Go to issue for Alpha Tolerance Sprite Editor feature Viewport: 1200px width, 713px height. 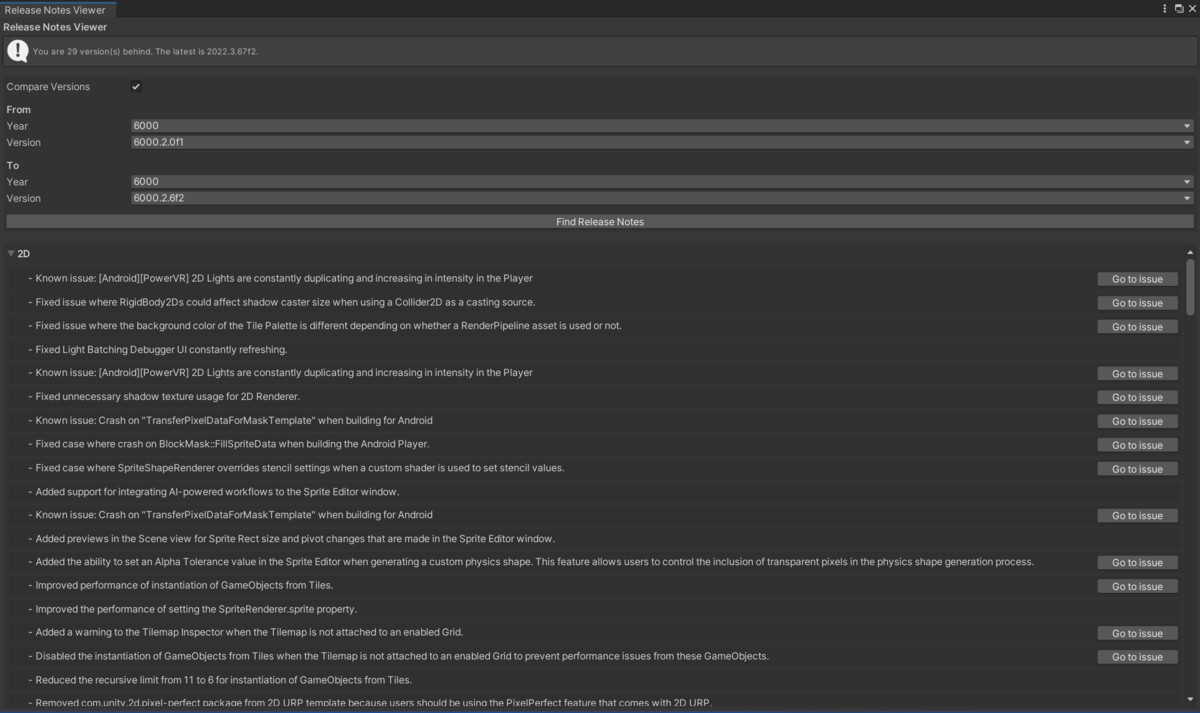click(1137, 562)
